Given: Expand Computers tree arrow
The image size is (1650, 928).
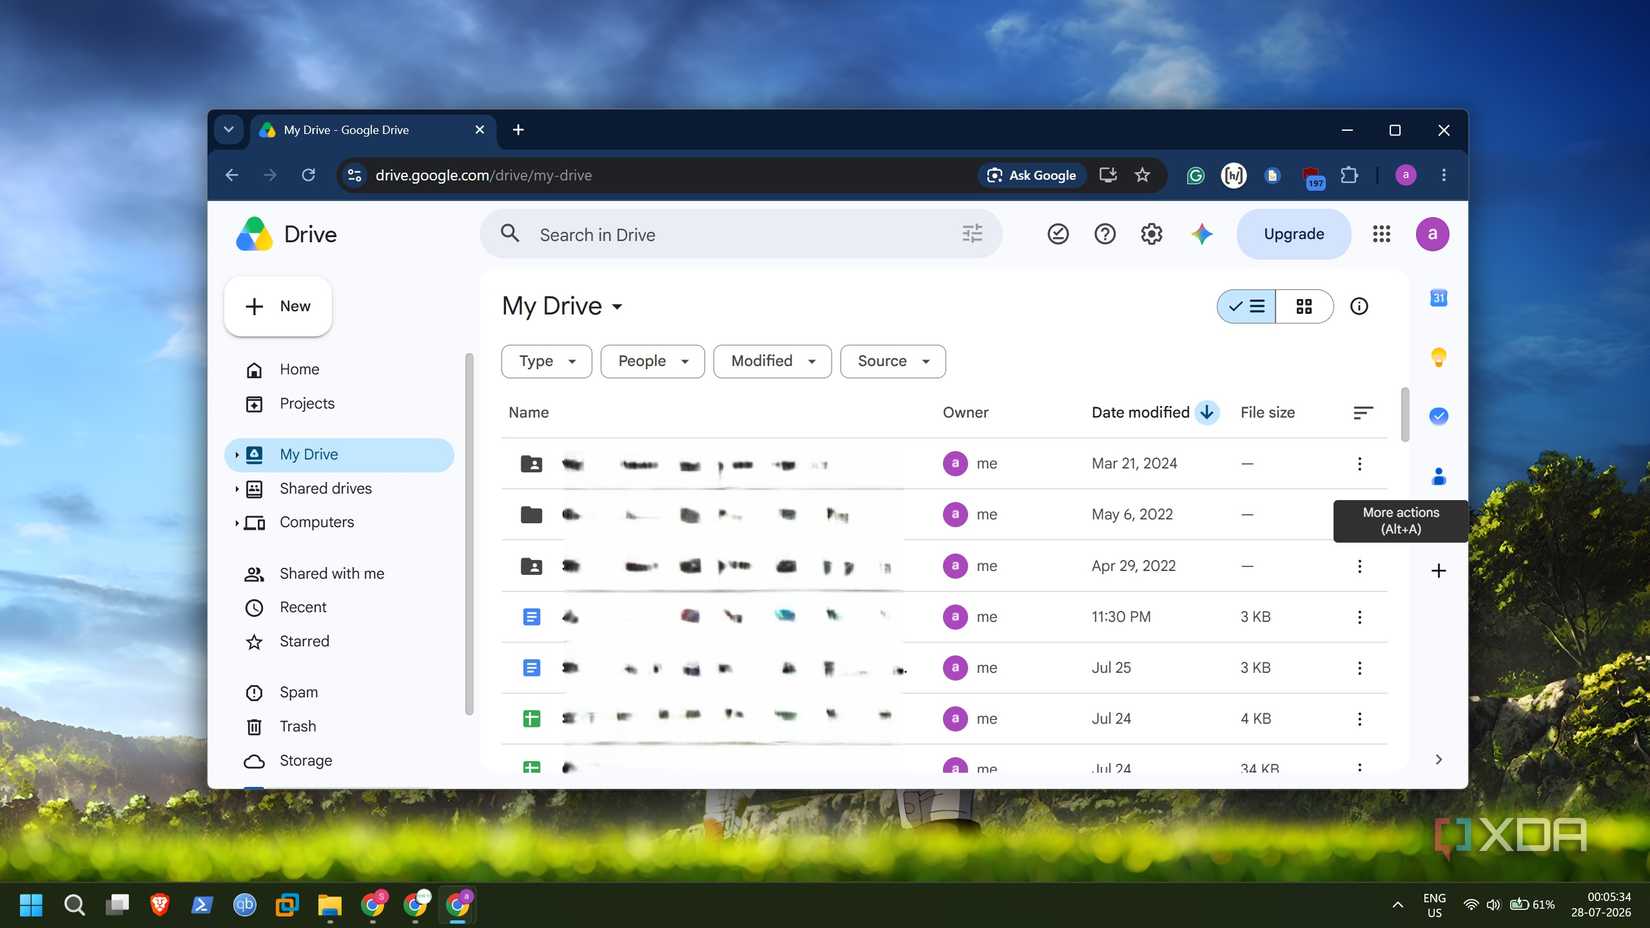Looking at the screenshot, I should (x=237, y=523).
